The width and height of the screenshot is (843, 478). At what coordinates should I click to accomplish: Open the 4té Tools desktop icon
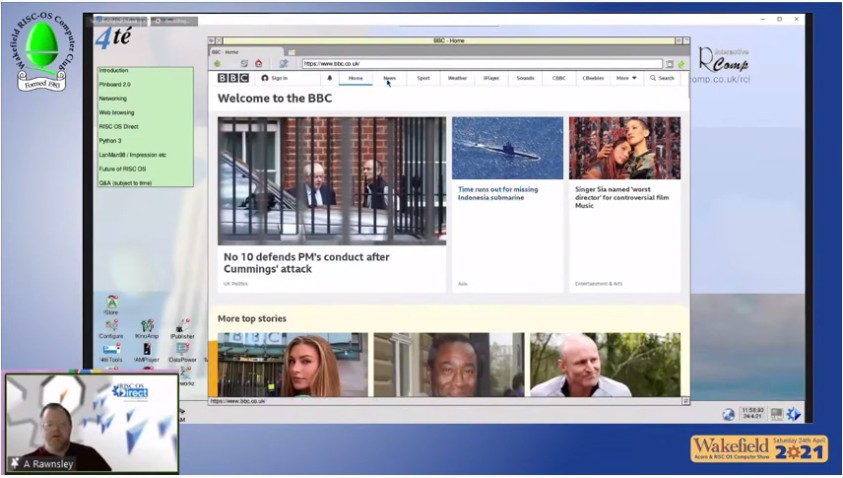point(111,352)
